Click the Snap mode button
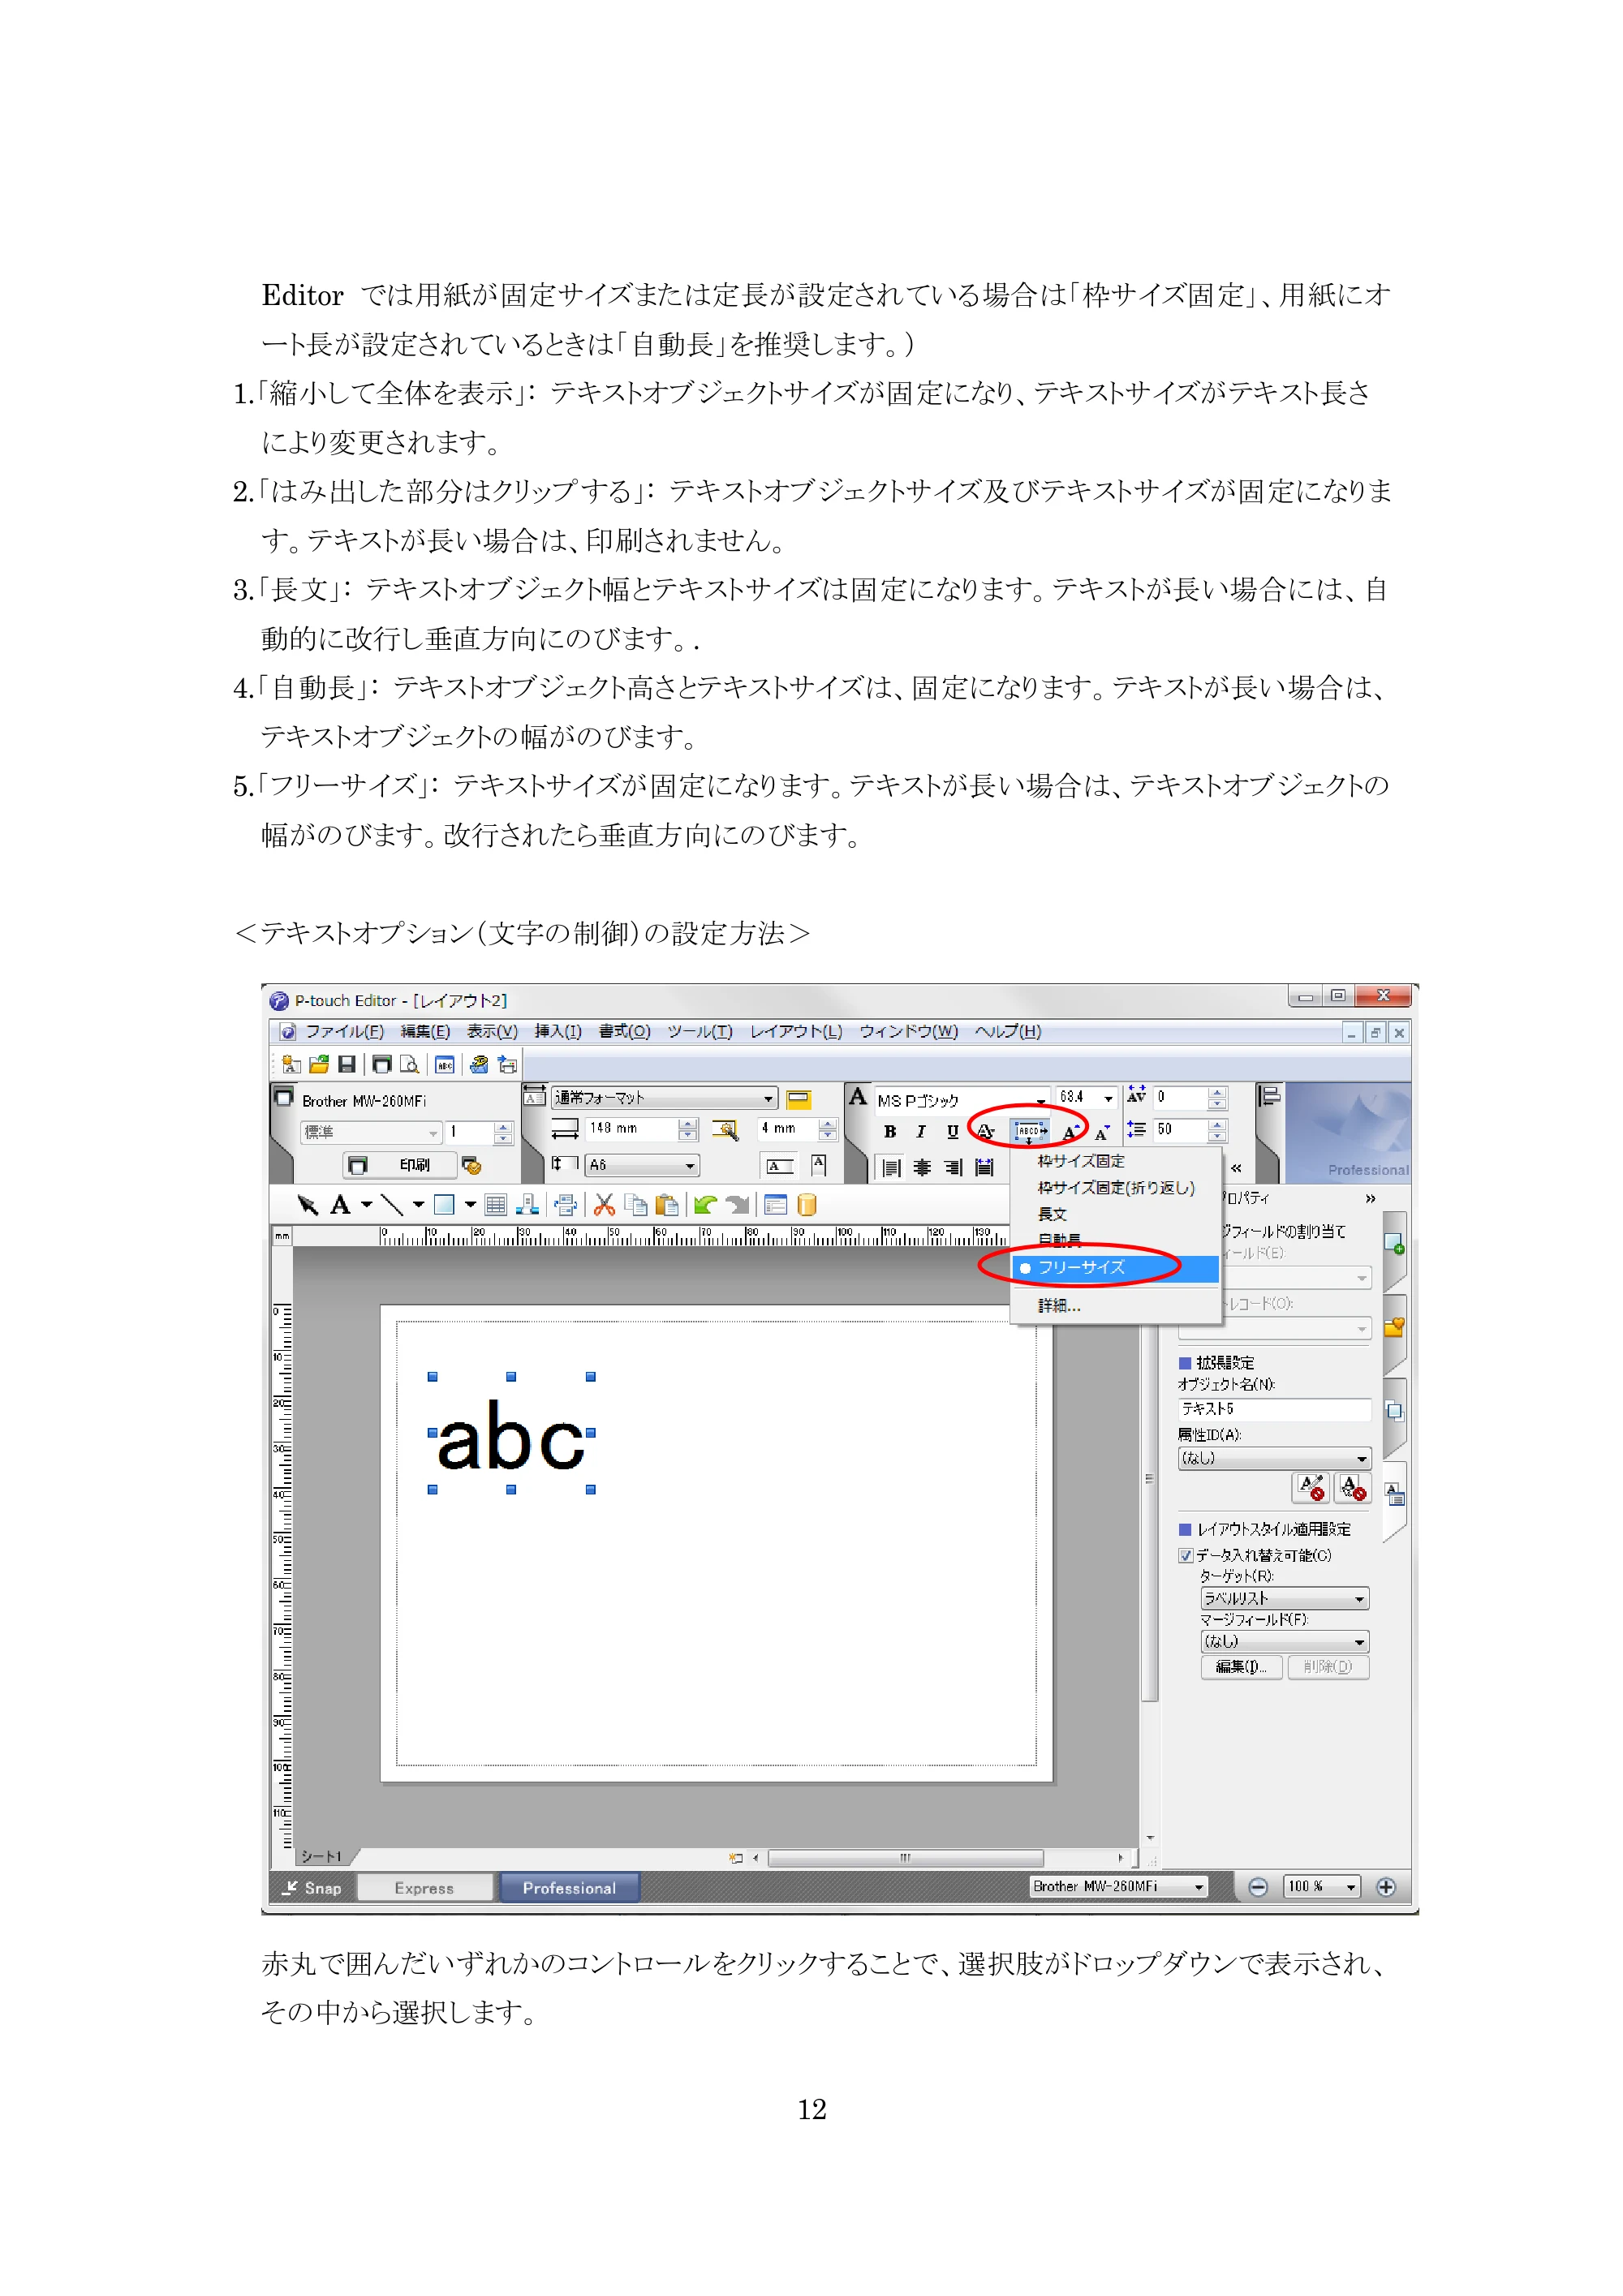 point(312,1888)
